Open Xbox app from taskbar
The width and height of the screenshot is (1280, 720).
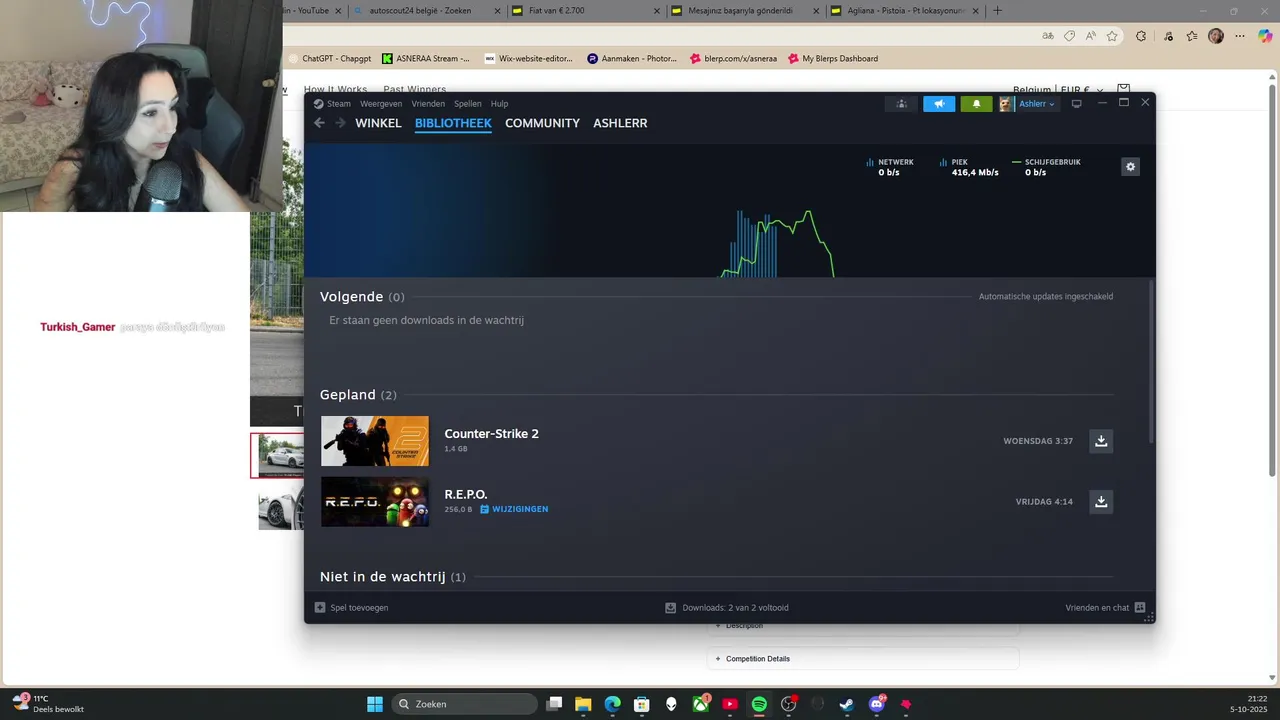(701, 704)
